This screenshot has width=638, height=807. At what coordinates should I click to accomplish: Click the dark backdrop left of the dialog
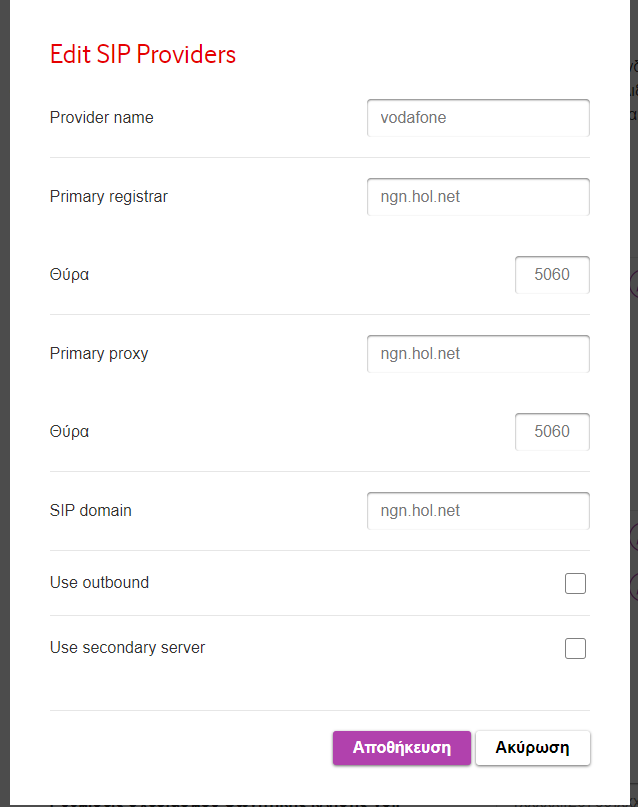[x=5, y=404]
